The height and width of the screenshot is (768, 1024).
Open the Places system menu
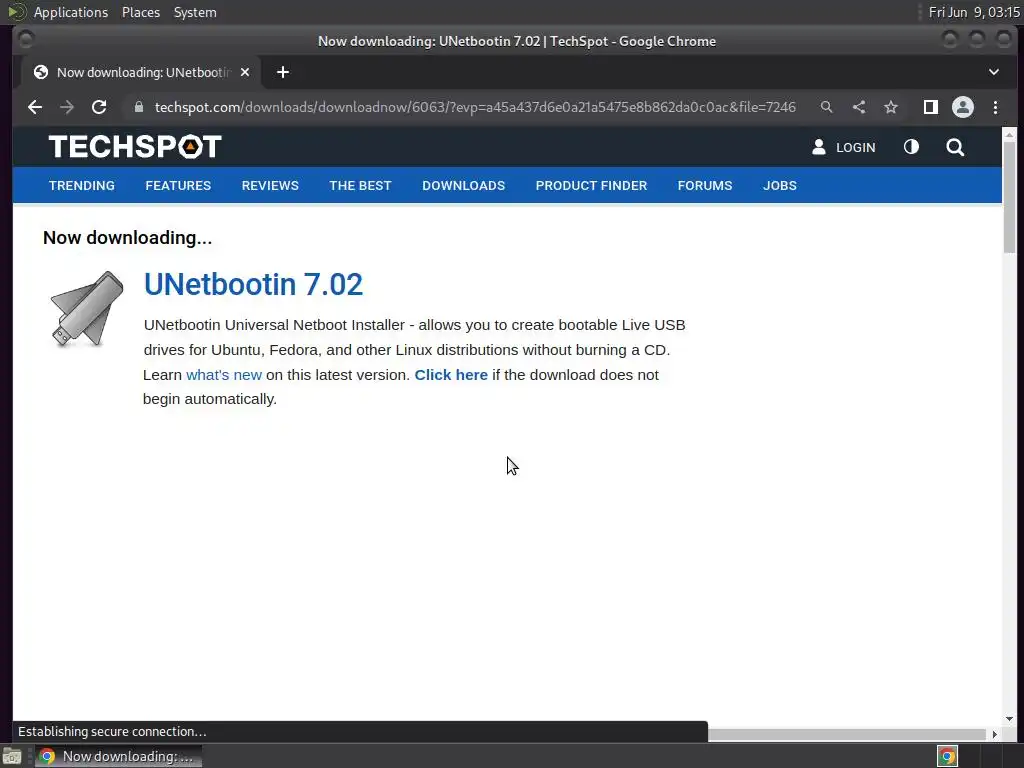click(141, 12)
